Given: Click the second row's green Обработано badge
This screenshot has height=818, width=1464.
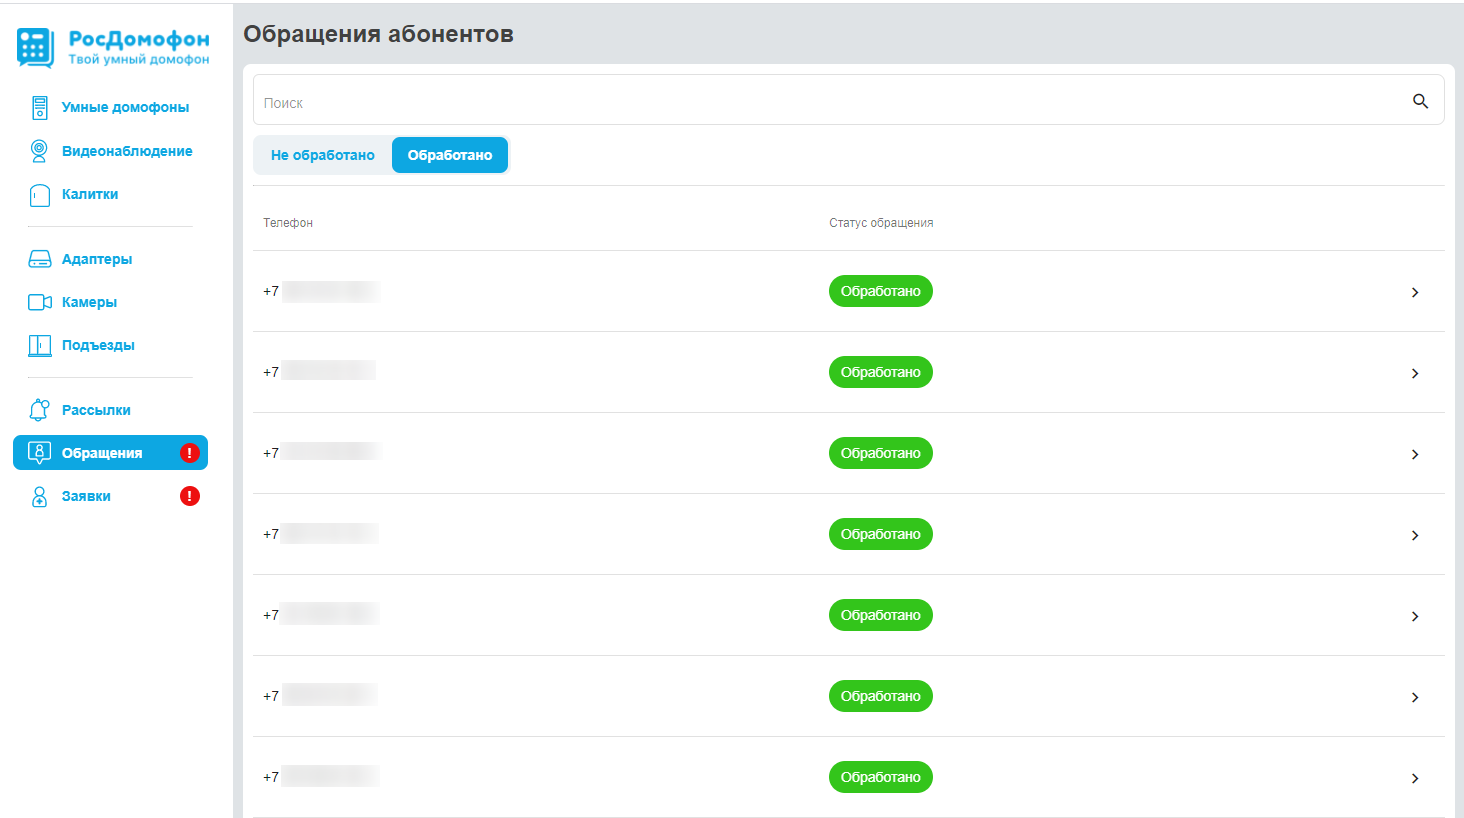Looking at the screenshot, I should pos(880,372).
